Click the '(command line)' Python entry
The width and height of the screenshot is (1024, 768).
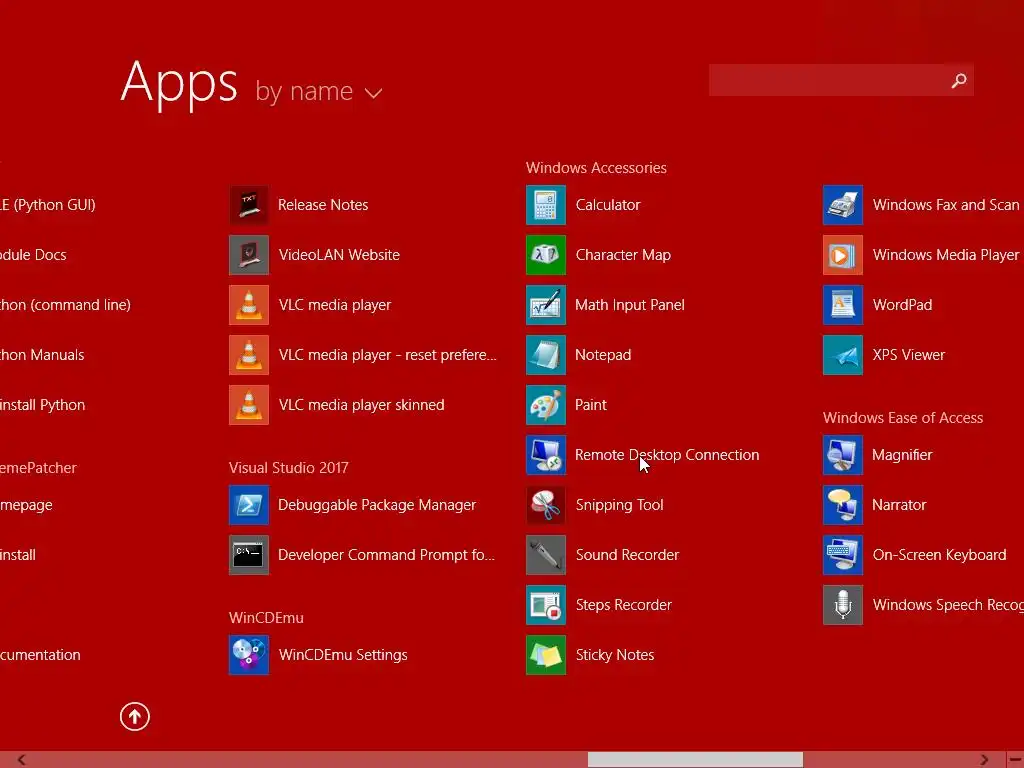point(65,305)
